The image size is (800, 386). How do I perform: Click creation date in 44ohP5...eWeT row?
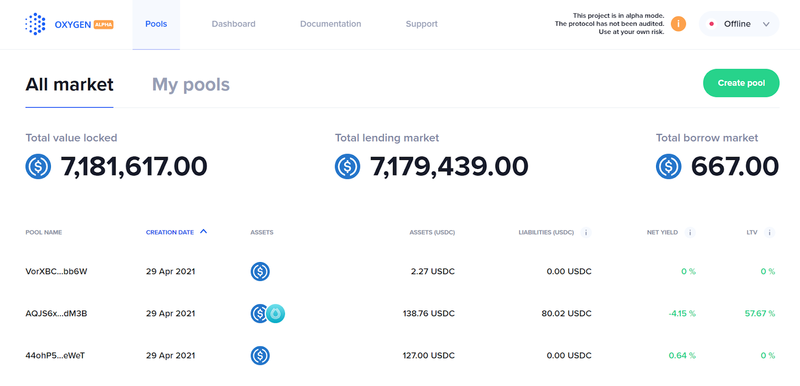click(x=170, y=355)
